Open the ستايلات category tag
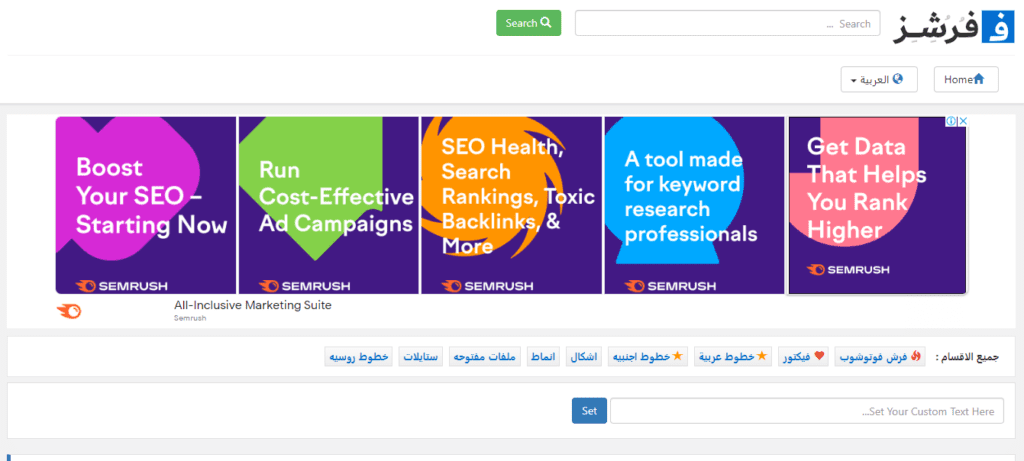 [x=421, y=357]
